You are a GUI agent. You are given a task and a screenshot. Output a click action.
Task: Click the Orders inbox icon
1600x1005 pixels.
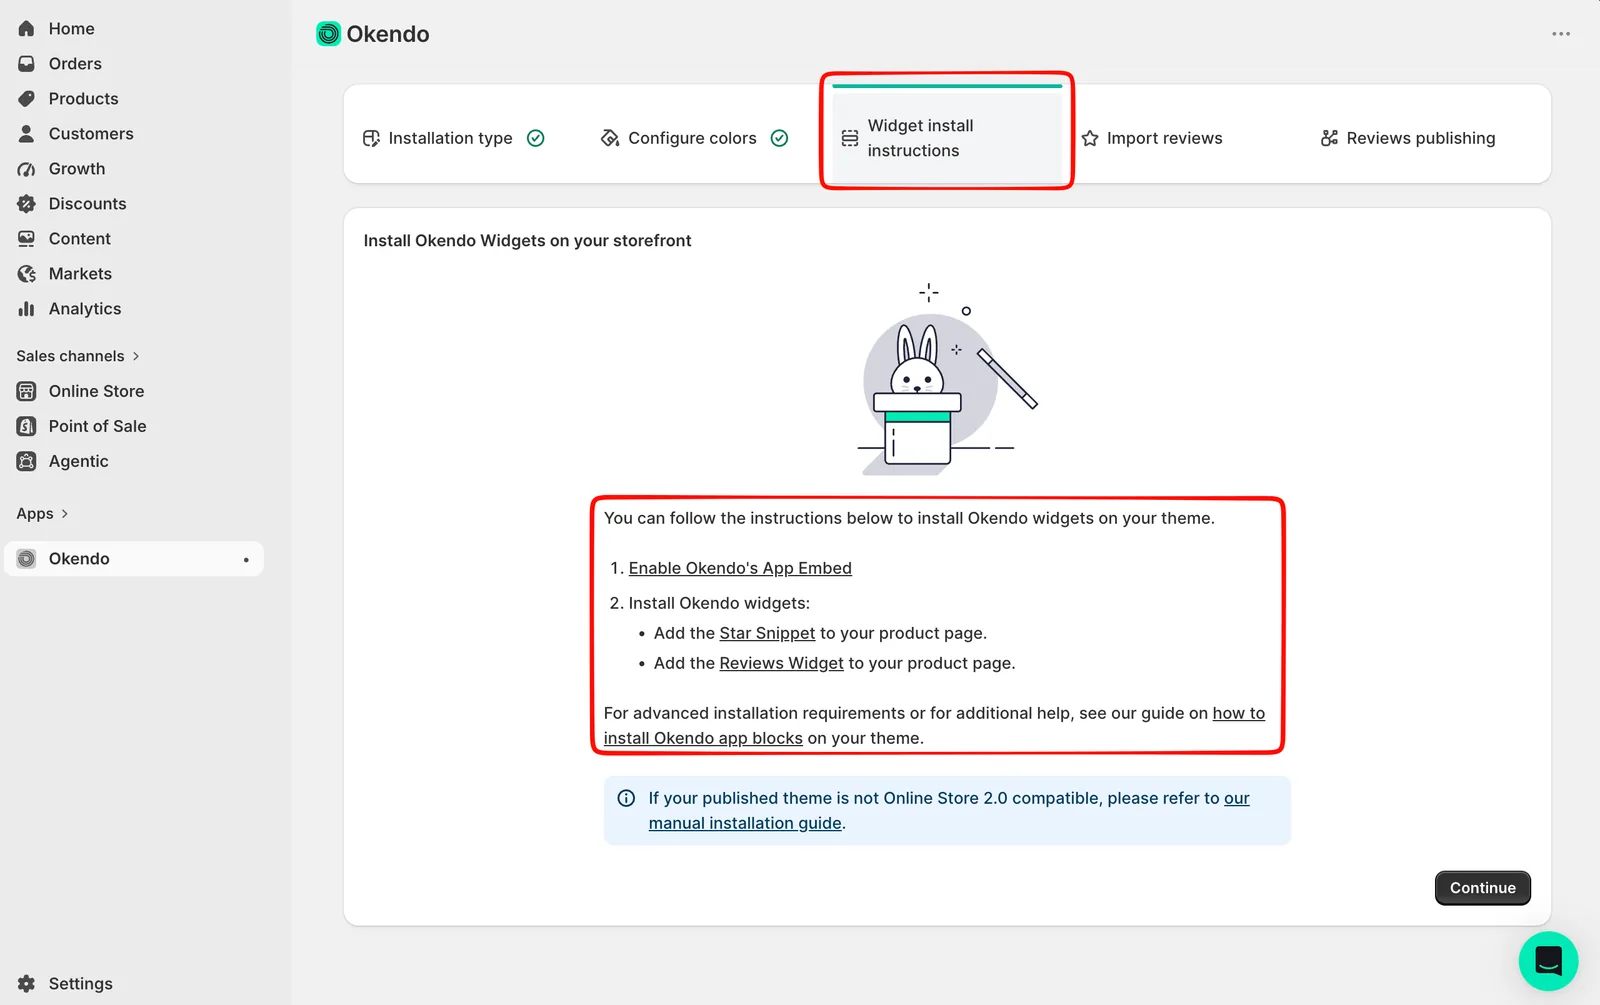[x=27, y=64]
